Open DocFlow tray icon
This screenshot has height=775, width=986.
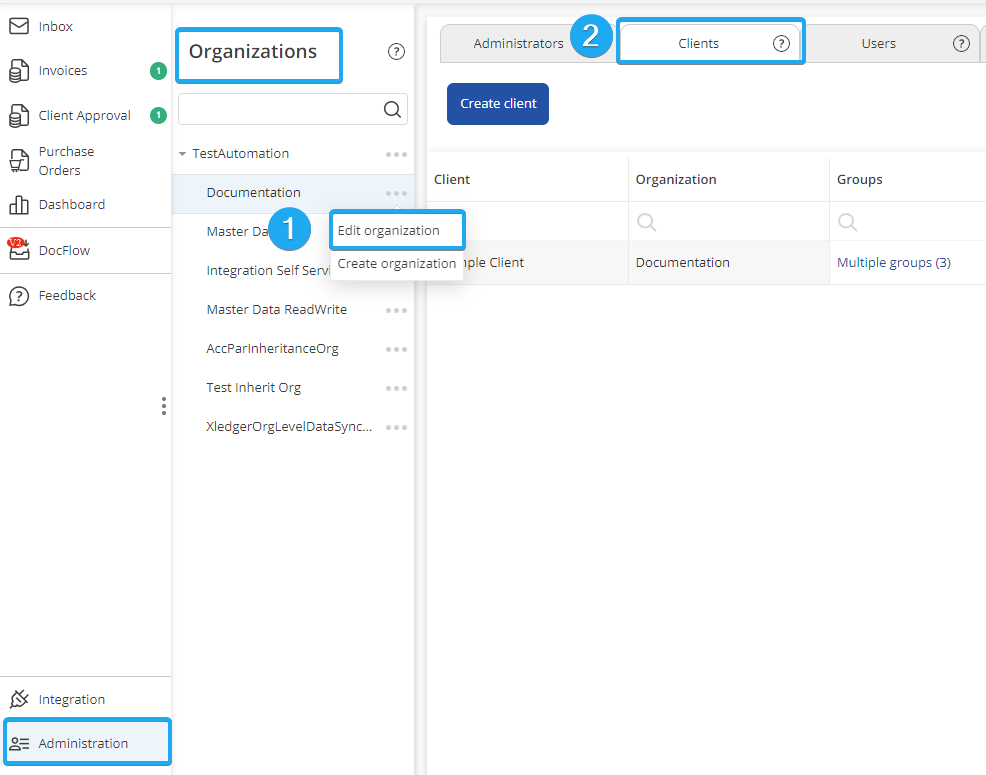point(19,250)
